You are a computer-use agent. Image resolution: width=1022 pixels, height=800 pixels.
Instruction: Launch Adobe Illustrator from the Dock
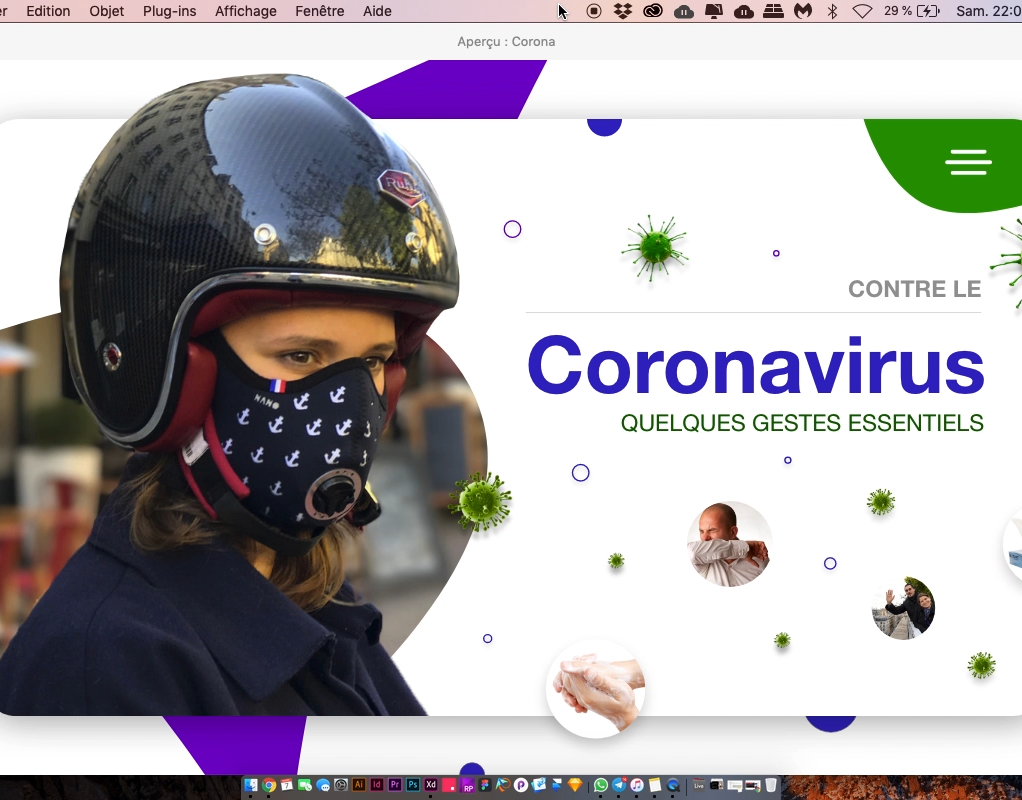[358, 785]
